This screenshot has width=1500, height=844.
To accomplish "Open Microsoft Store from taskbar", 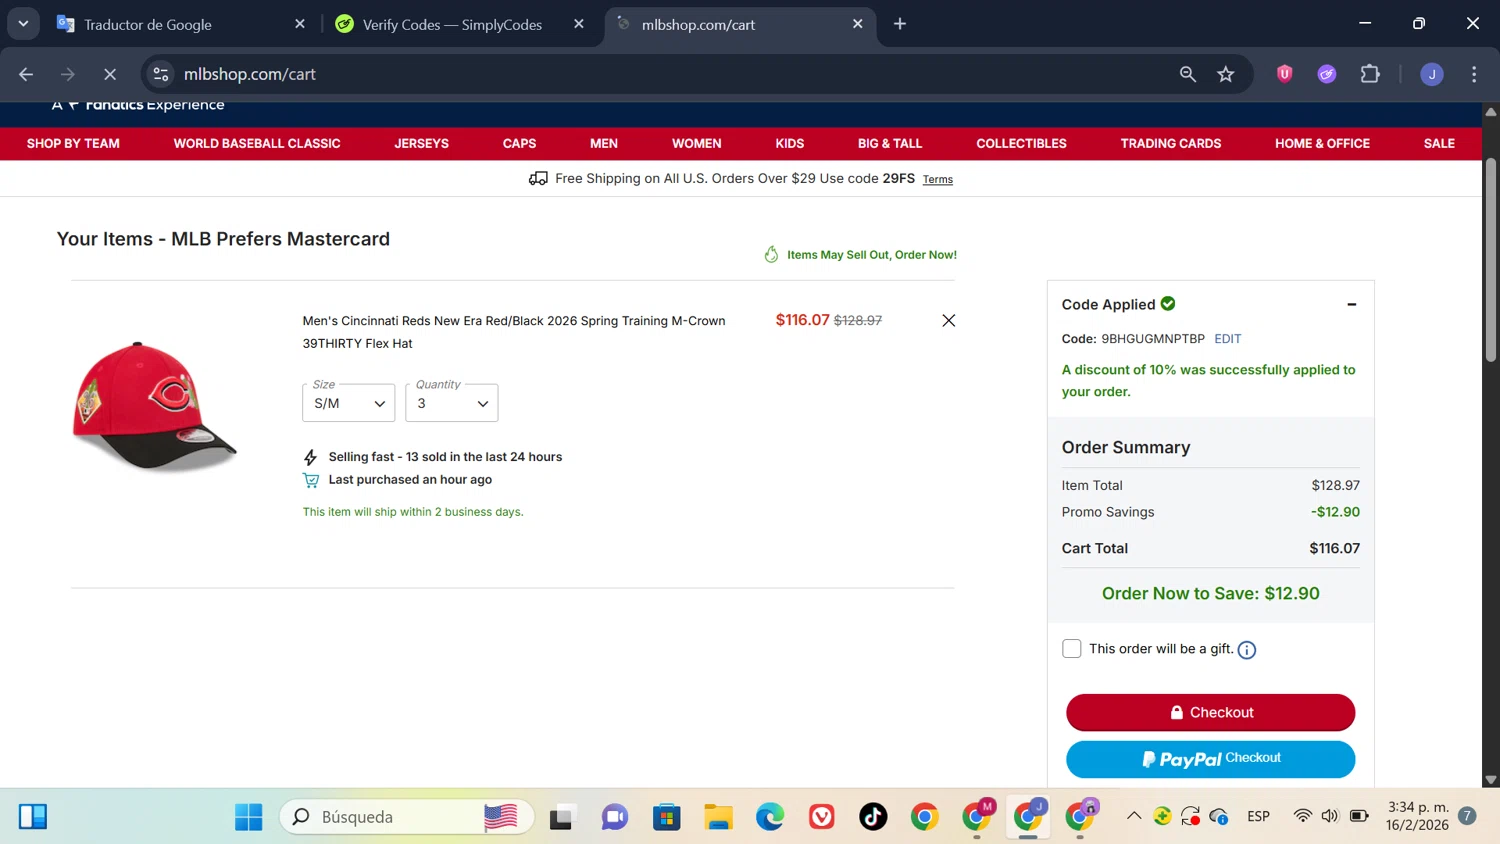I will click(x=666, y=817).
